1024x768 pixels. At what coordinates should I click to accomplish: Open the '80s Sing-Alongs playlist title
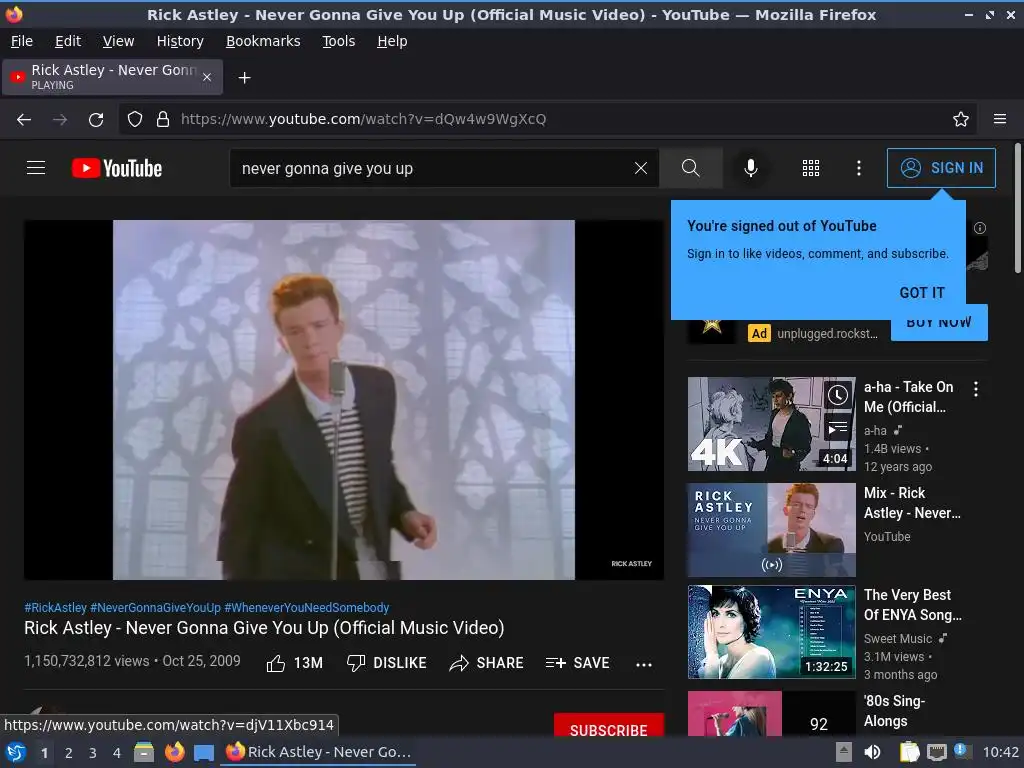click(x=895, y=711)
